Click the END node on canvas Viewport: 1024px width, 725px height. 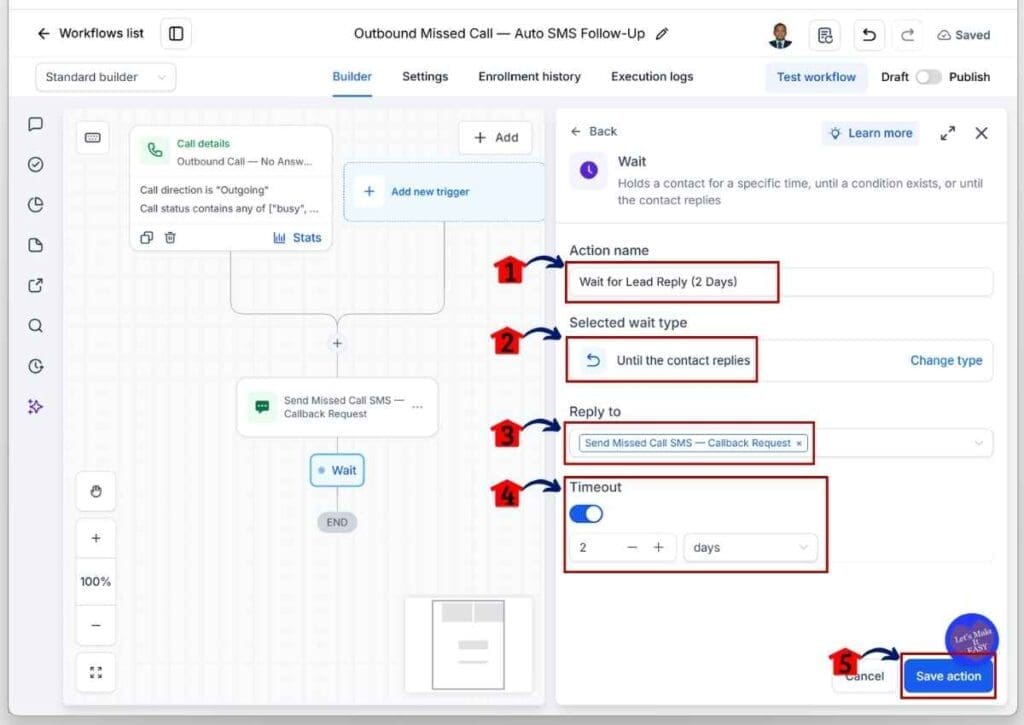point(337,523)
